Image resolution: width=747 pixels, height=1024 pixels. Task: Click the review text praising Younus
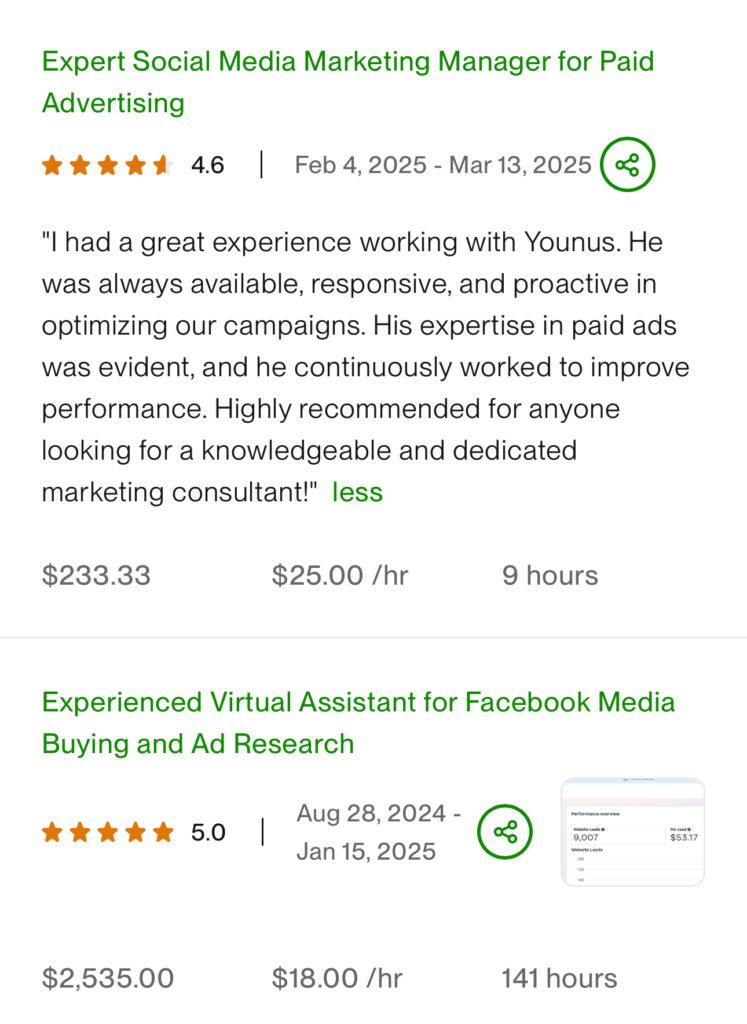[x=364, y=367]
